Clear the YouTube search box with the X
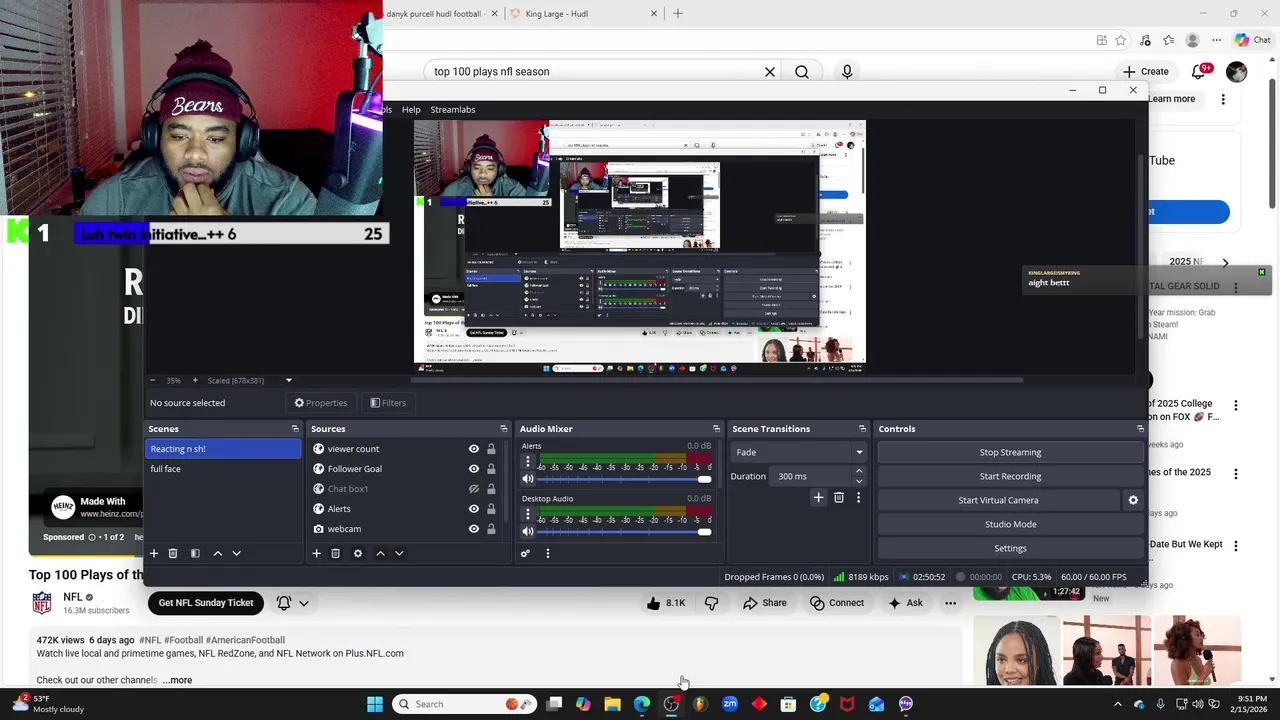 [x=770, y=72]
